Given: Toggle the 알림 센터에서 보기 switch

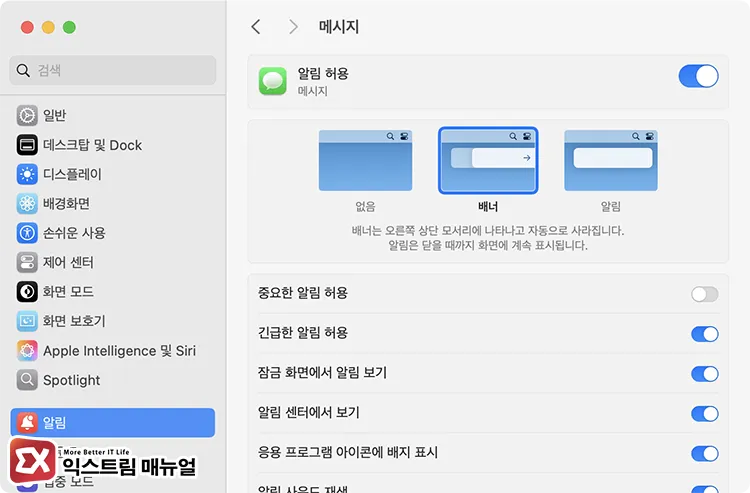Looking at the screenshot, I should pos(705,414).
